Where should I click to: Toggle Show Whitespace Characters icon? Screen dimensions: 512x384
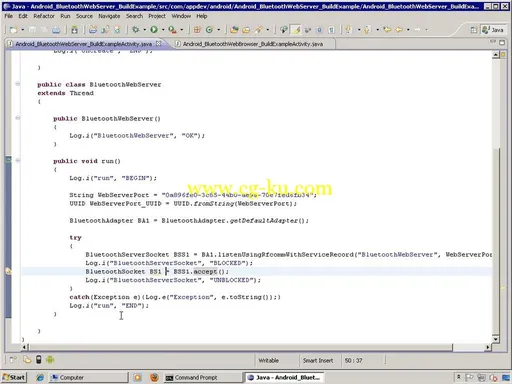click(x=331, y=30)
